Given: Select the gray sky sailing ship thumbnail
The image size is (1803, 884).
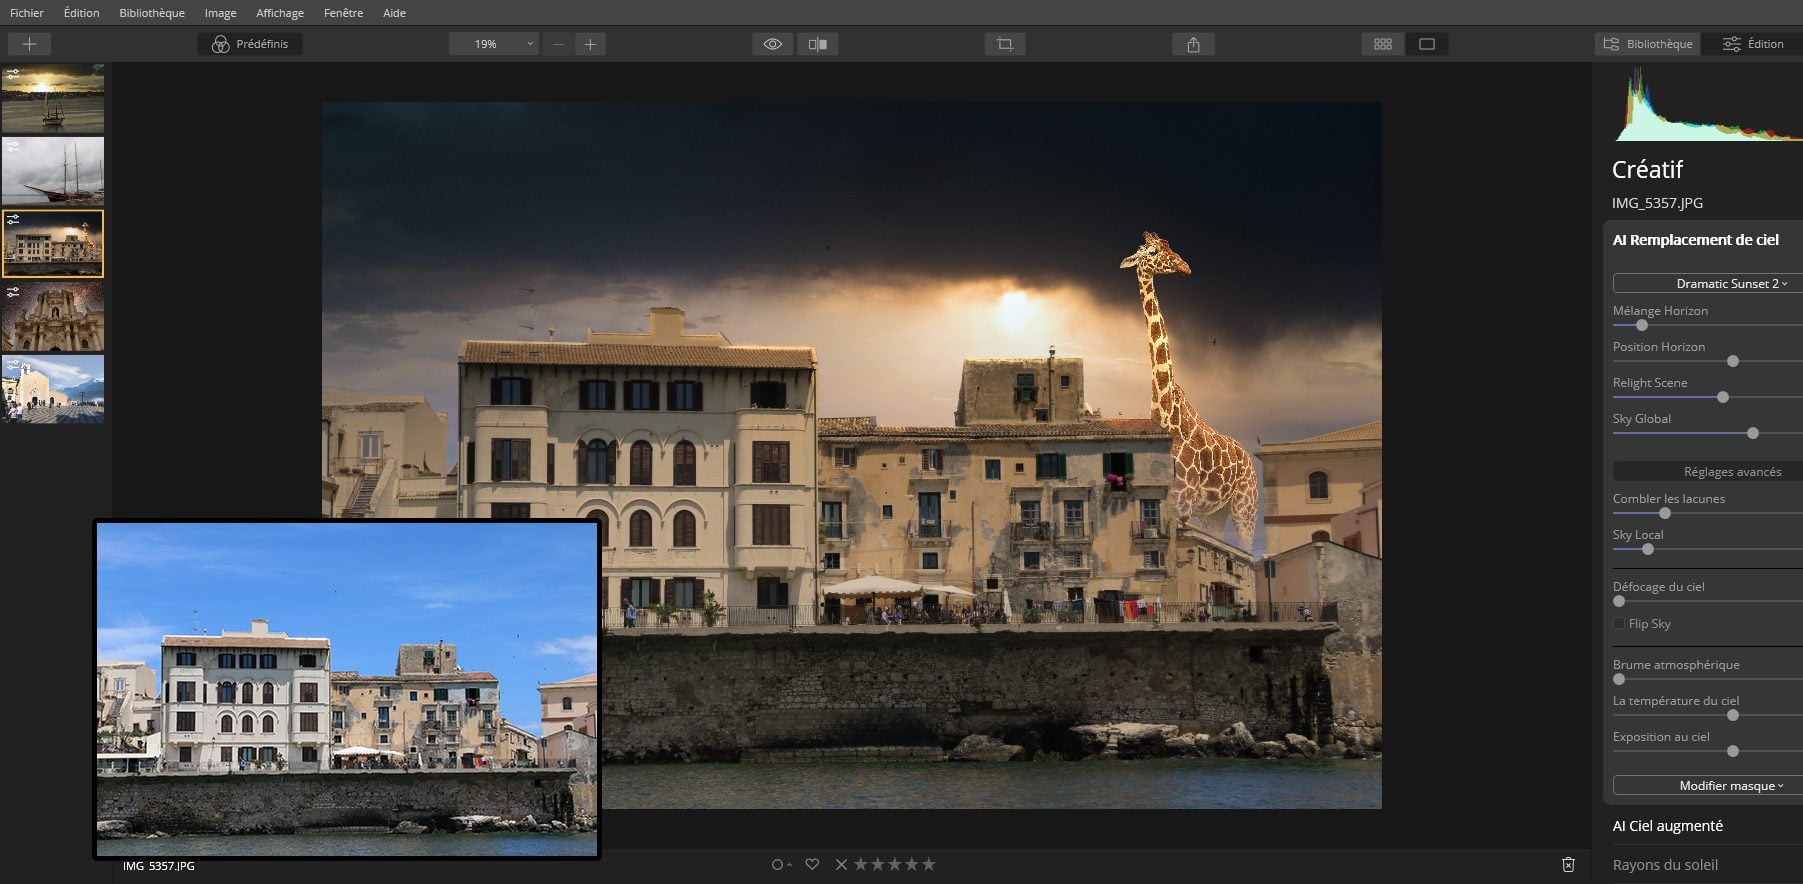Looking at the screenshot, I should tap(53, 171).
